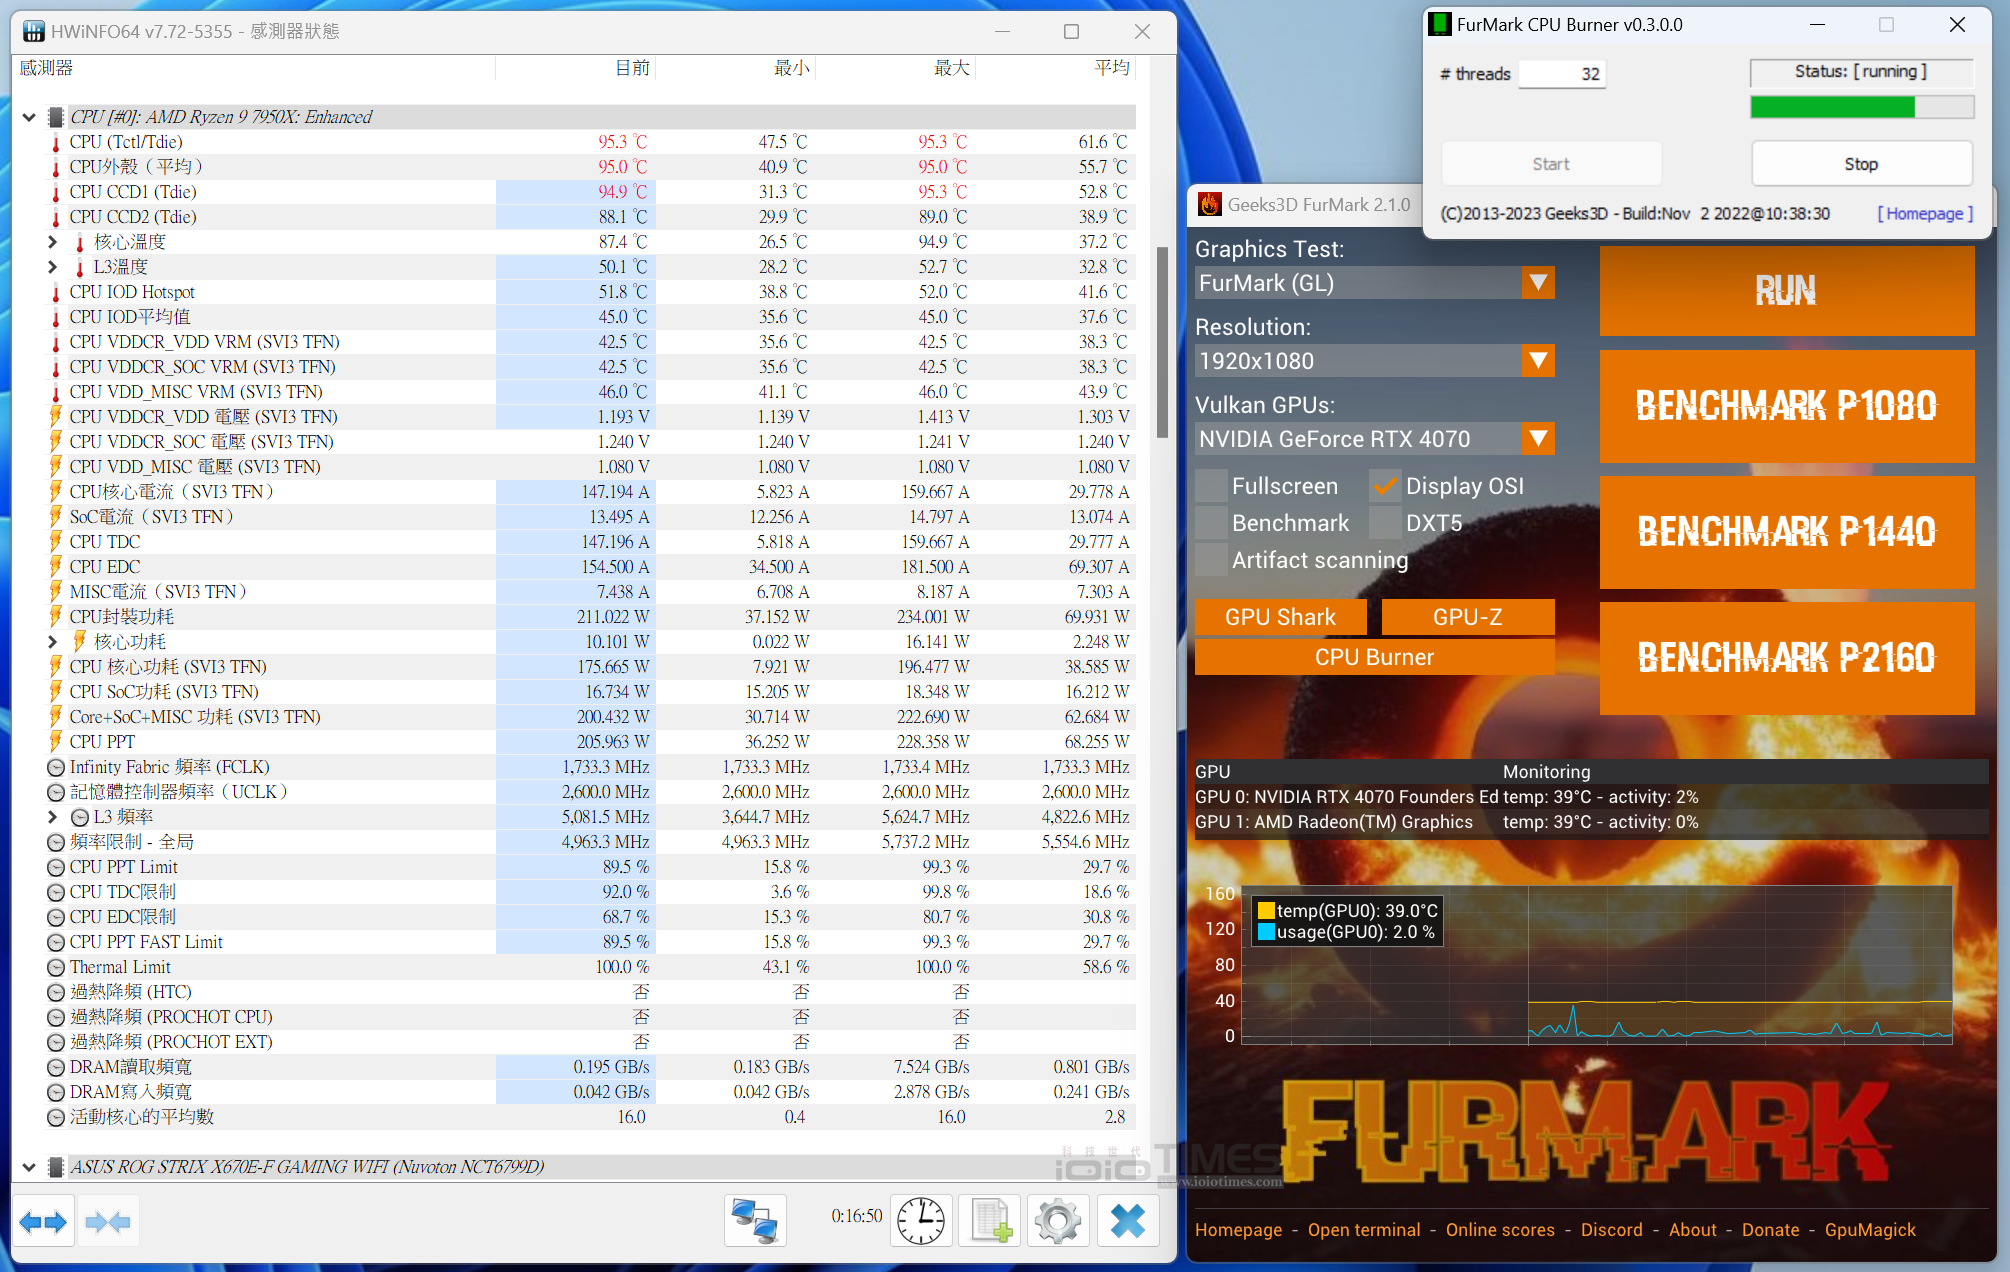Open Online scores link in FurMark
This screenshot has width=2010, height=1272.
(1500, 1230)
